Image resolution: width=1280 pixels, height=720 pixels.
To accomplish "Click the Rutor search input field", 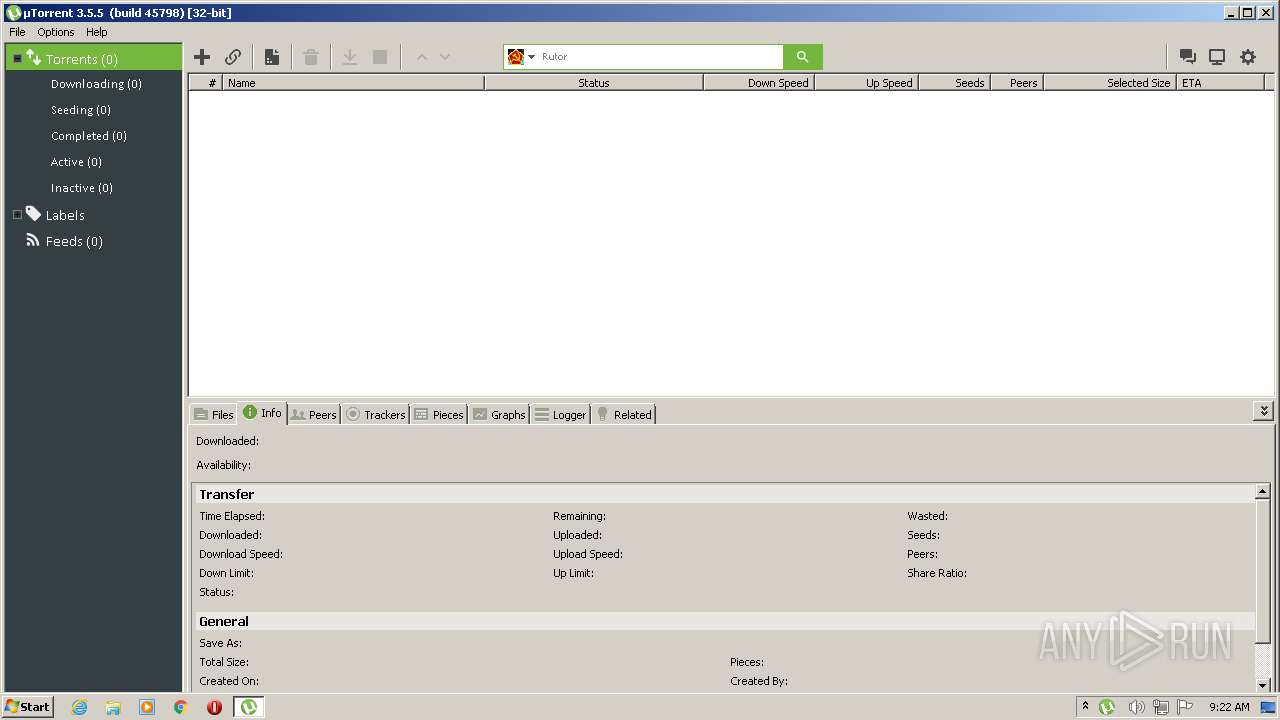I will click(x=660, y=57).
